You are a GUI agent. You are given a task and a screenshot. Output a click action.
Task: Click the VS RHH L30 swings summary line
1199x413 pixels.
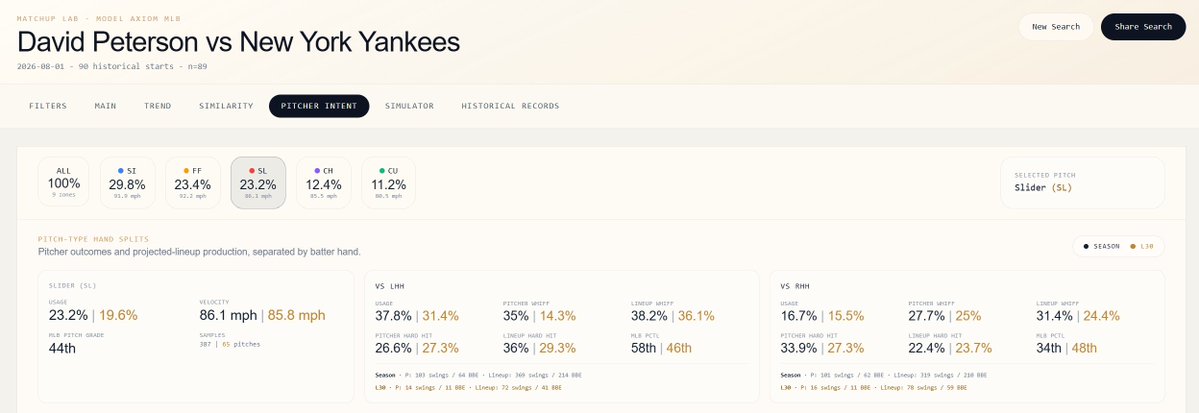[874, 388]
